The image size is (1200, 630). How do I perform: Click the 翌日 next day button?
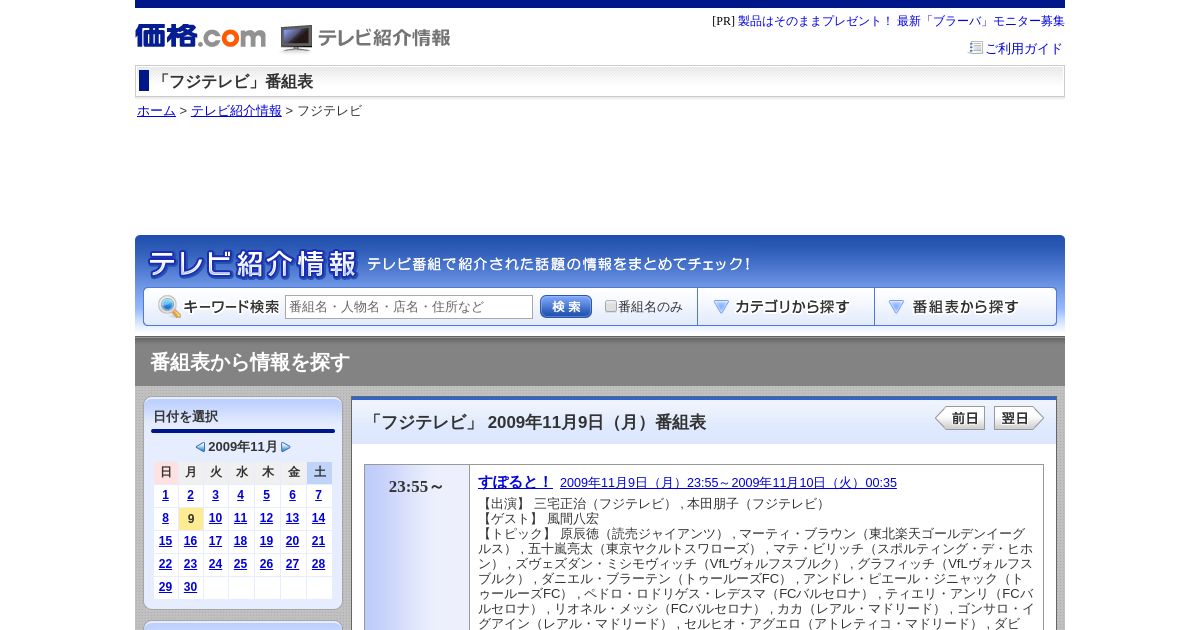[1019, 418]
